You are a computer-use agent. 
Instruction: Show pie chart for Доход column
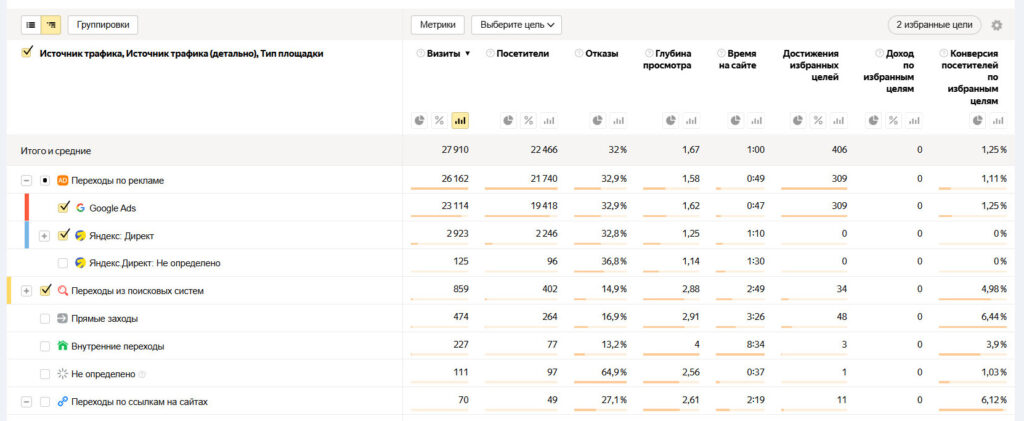coord(873,120)
